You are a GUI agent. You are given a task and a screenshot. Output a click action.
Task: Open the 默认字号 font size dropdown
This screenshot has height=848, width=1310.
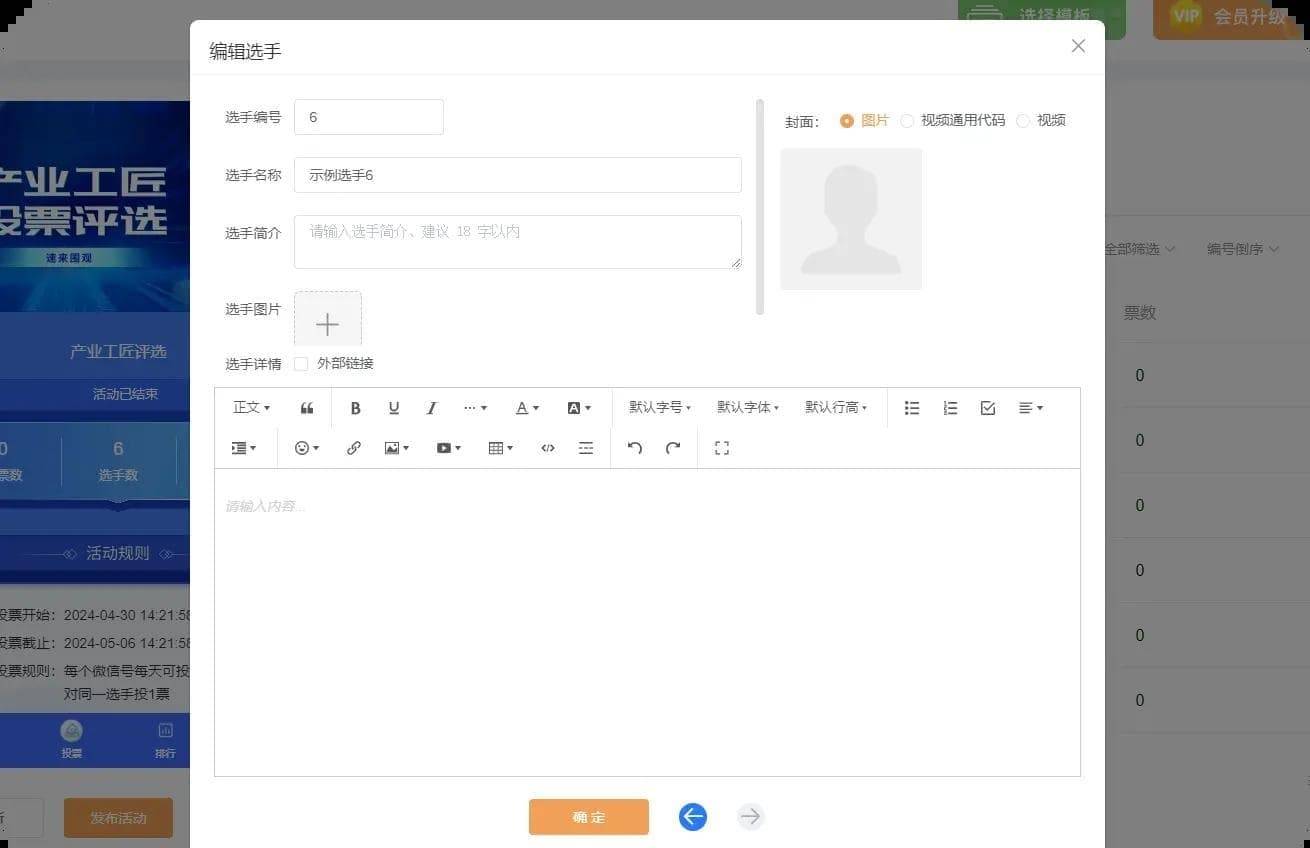[x=660, y=408]
